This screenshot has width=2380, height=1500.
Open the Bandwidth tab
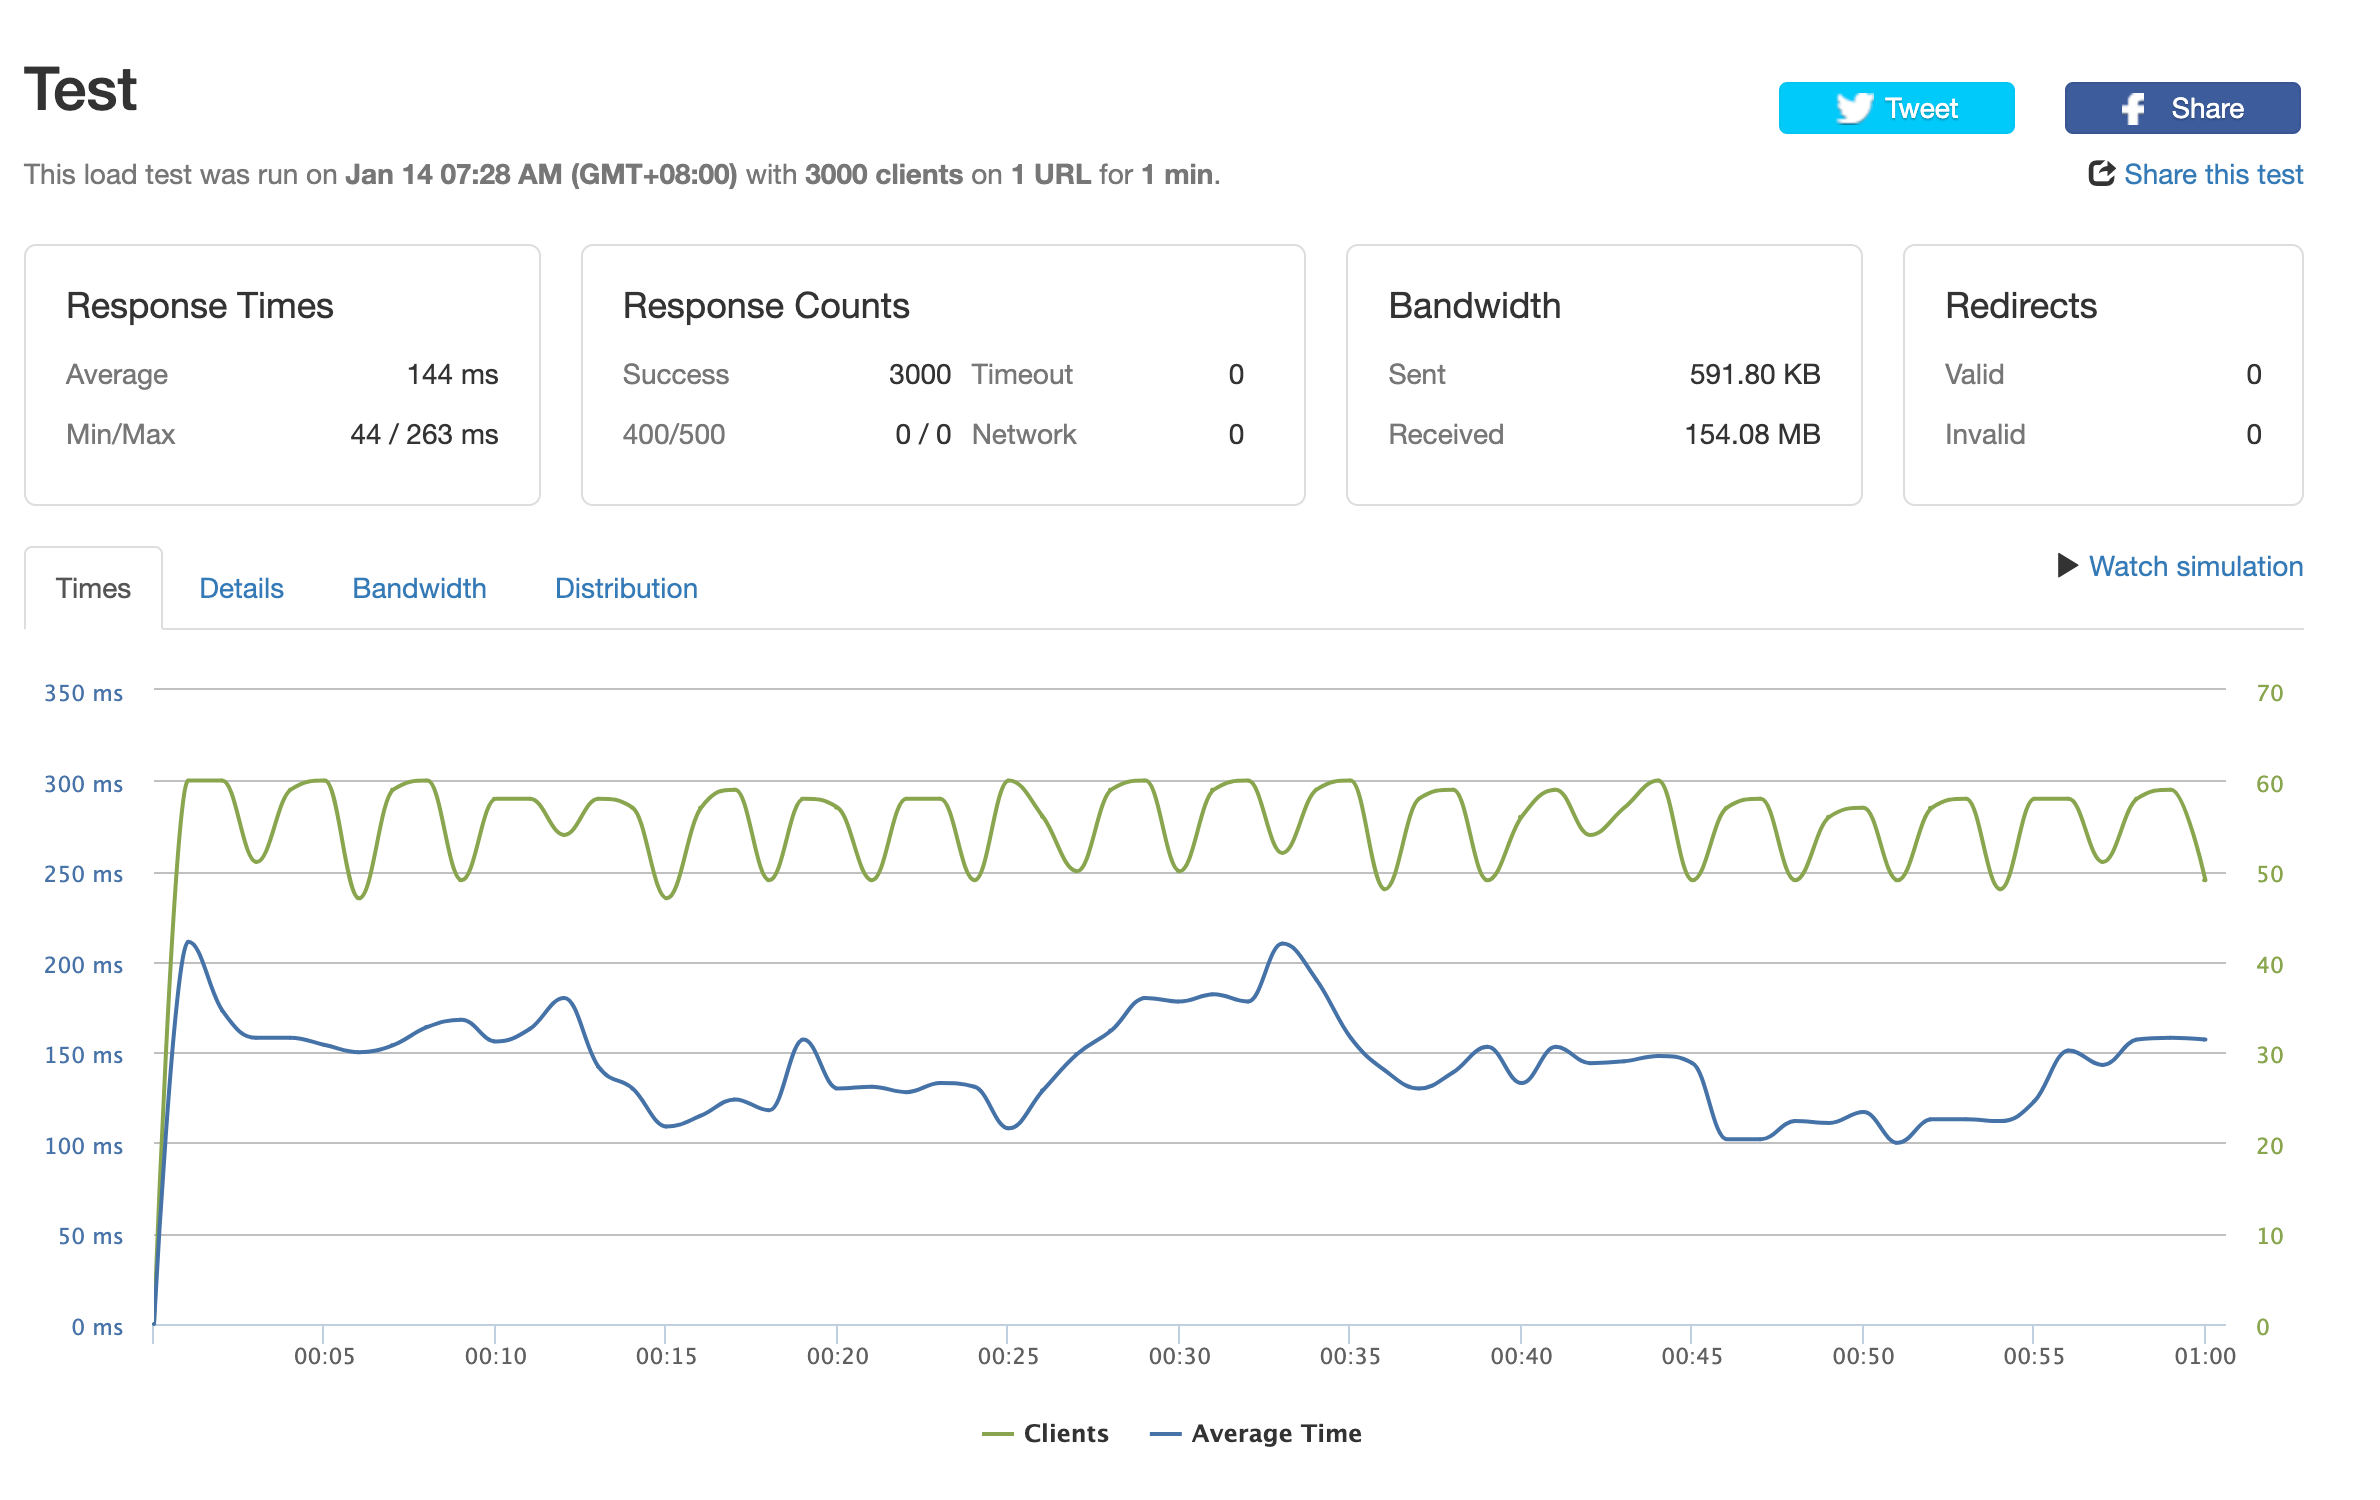(x=419, y=588)
